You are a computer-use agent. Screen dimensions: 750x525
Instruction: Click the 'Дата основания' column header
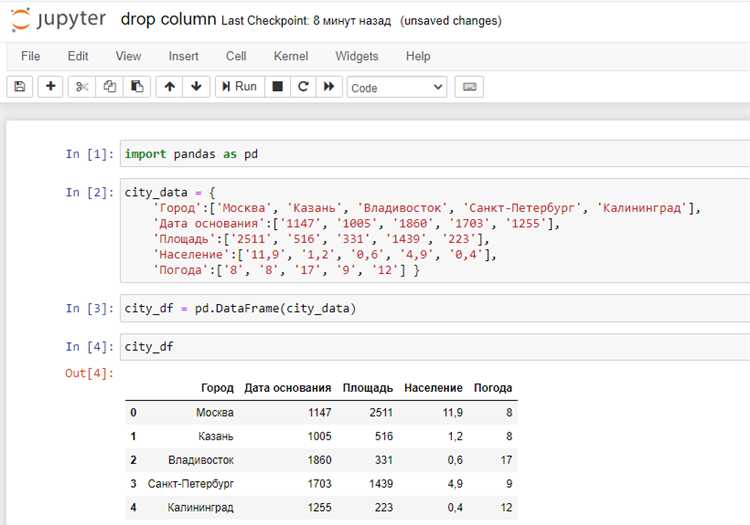click(287, 388)
